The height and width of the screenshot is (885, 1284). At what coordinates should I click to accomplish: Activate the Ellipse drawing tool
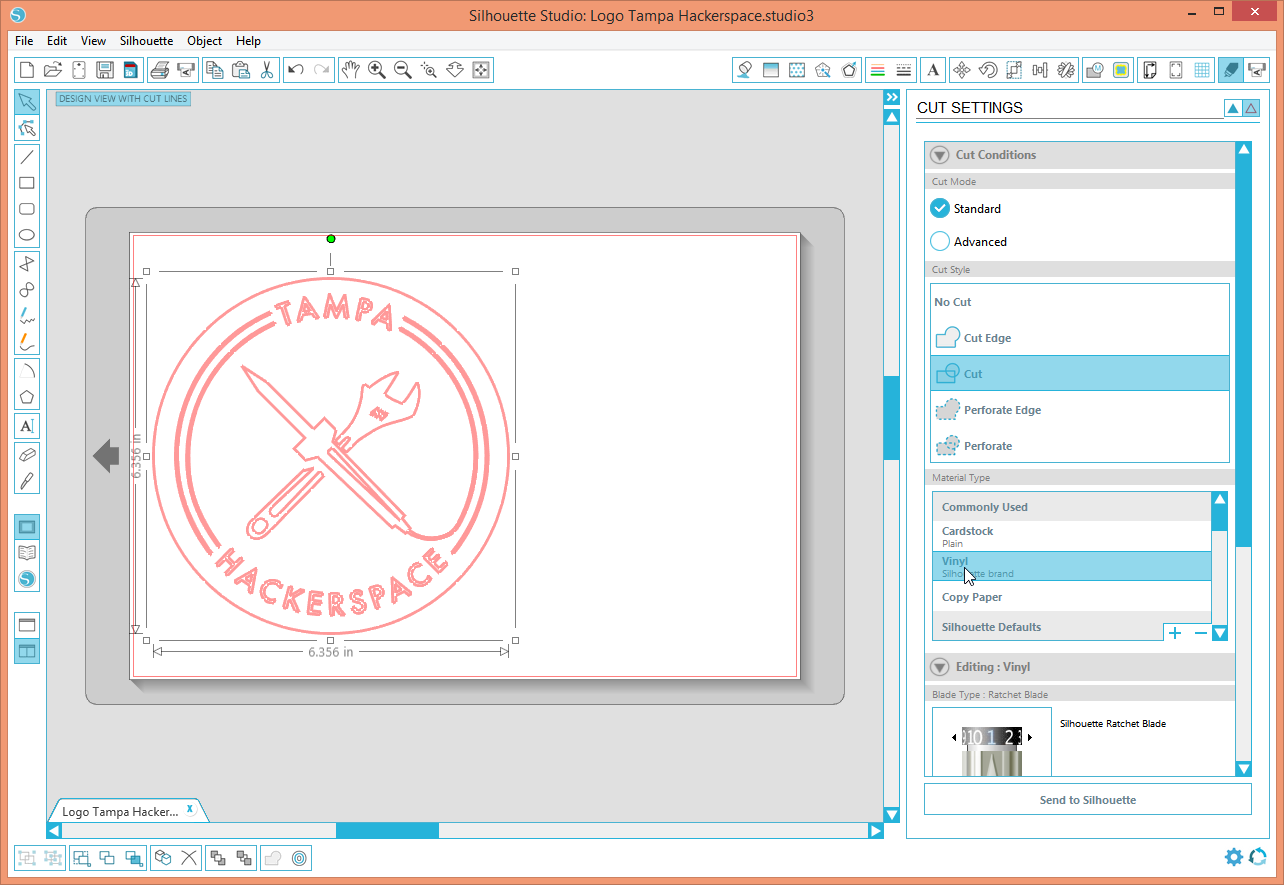click(27, 234)
